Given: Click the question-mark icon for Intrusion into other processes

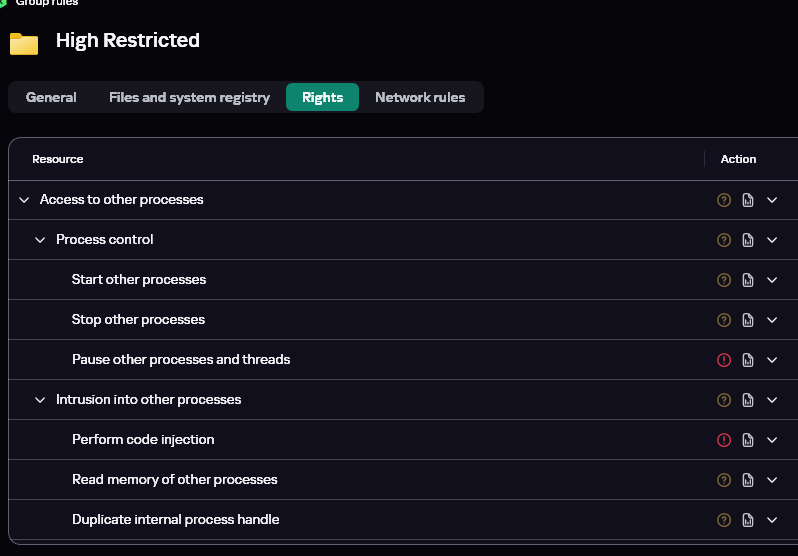Looking at the screenshot, I should pos(724,400).
